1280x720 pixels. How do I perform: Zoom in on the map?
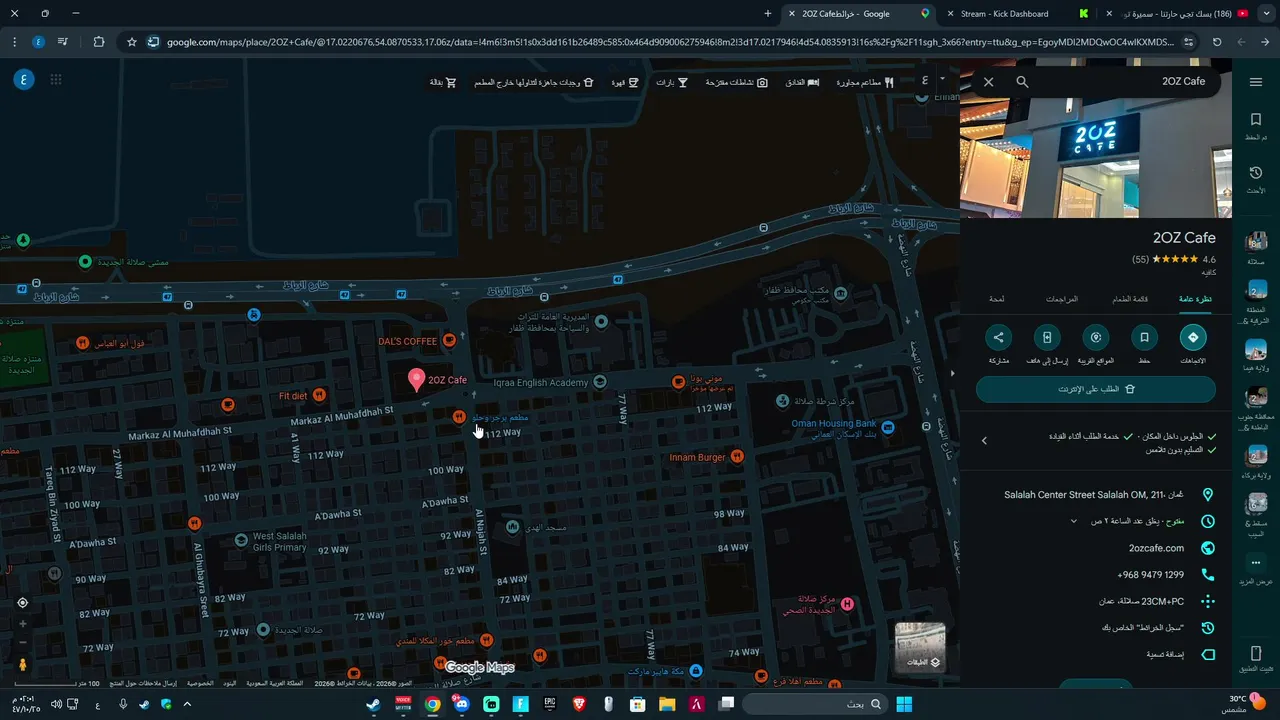coord(22,624)
